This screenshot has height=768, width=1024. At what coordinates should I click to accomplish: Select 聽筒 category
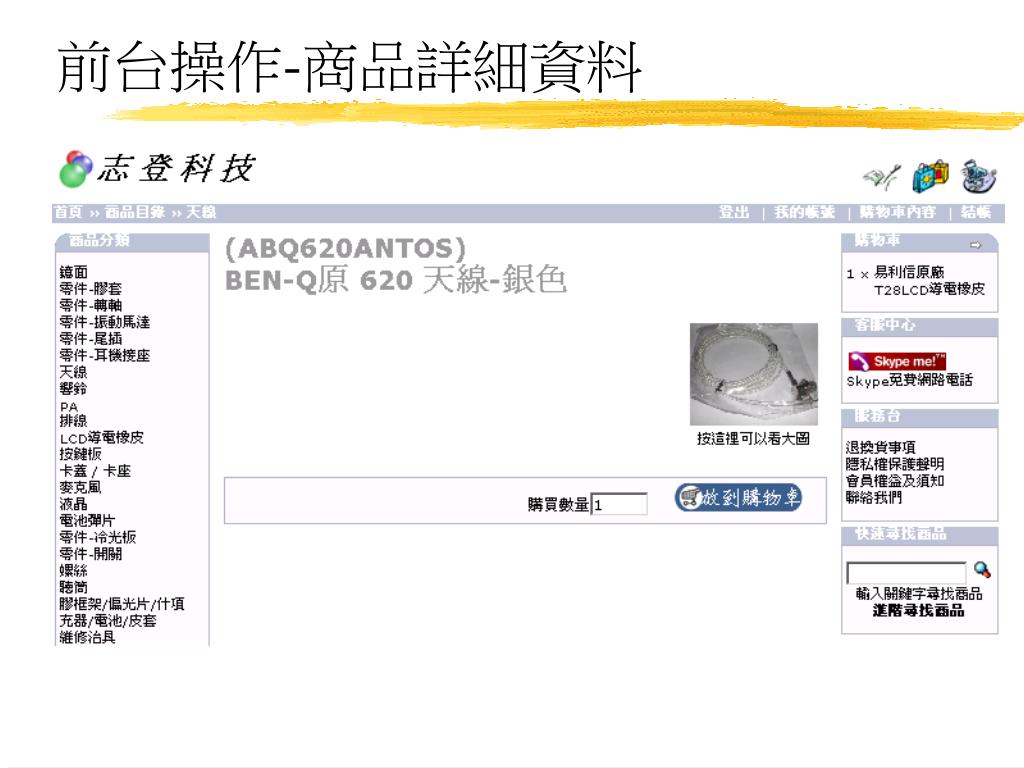73,587
